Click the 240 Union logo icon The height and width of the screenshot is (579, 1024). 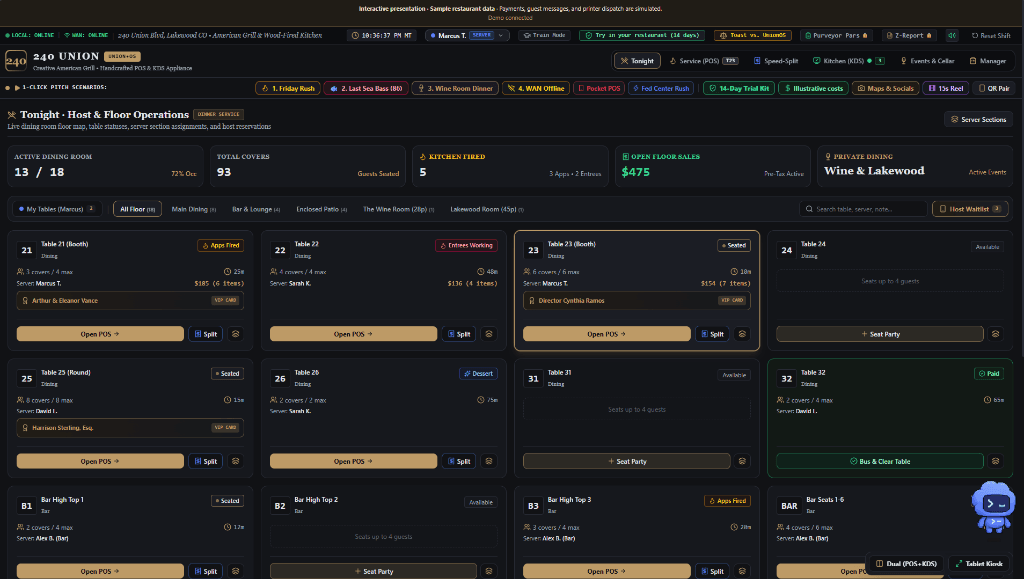16,61
